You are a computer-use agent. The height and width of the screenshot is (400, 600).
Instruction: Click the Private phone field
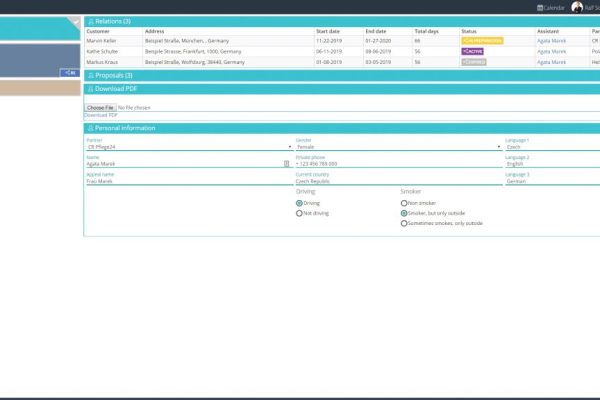(x=399, y=164)
